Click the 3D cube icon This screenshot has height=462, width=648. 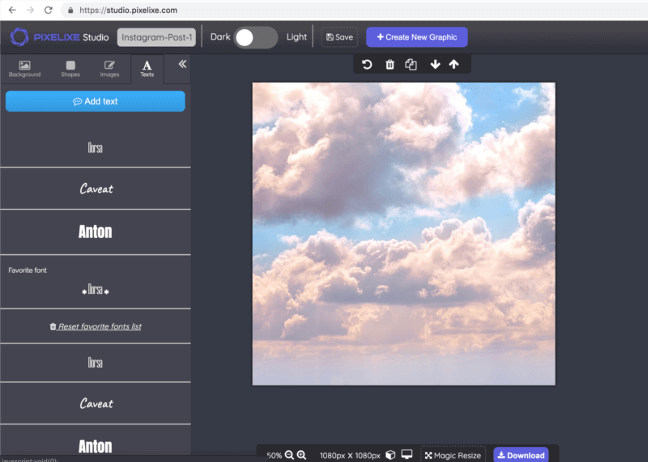tap(390, 455)
